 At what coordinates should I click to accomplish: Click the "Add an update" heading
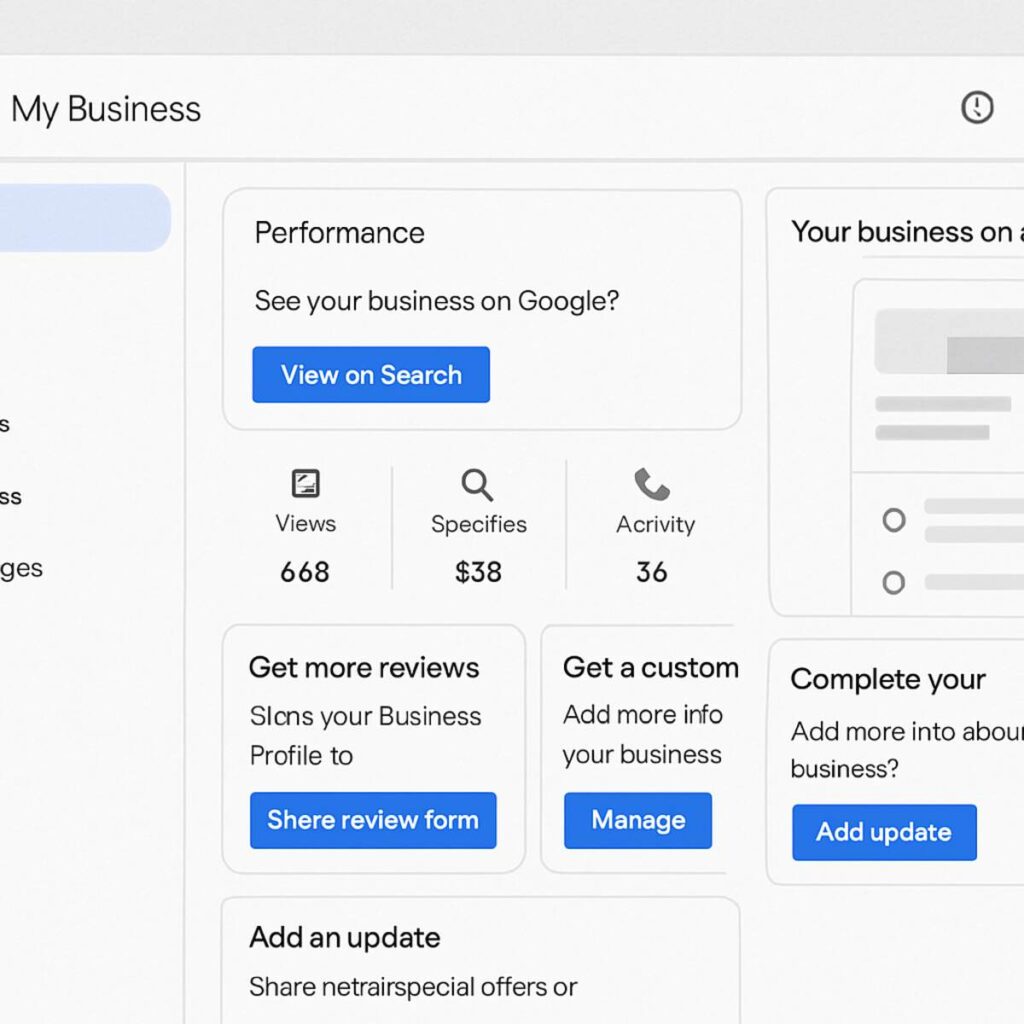(x=345, y=938)
